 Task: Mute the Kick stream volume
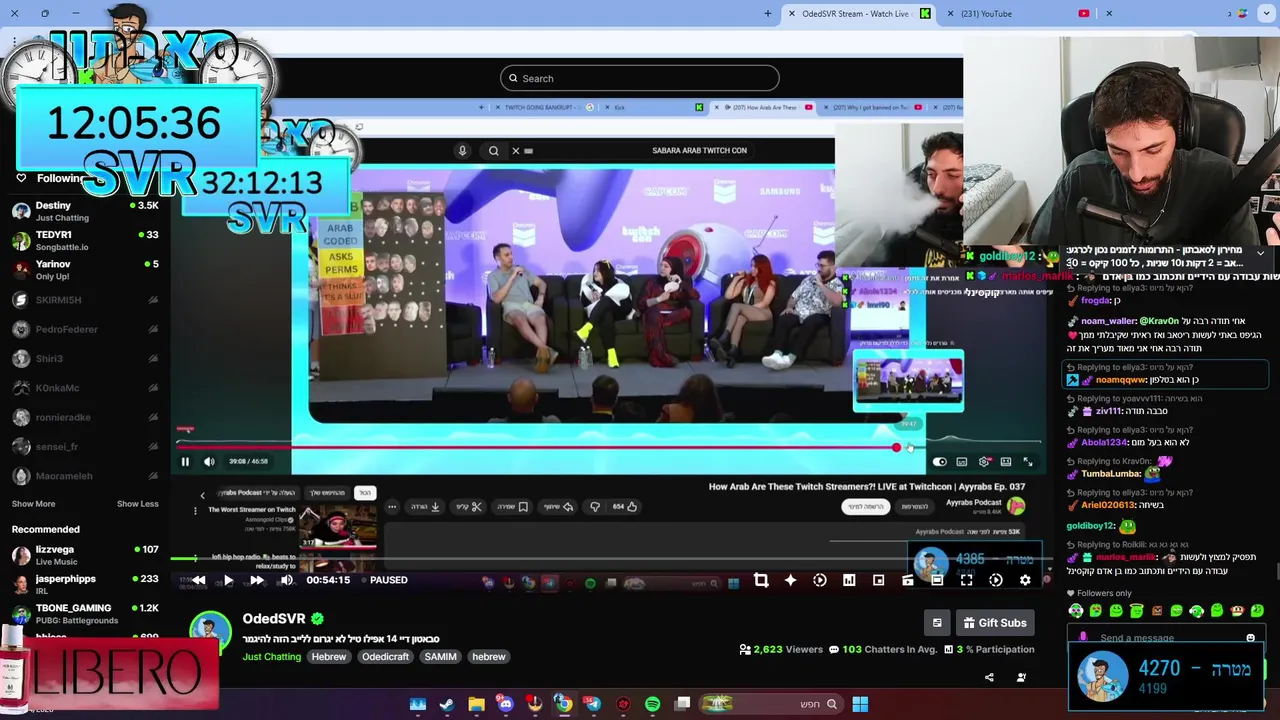click(287, 580)
